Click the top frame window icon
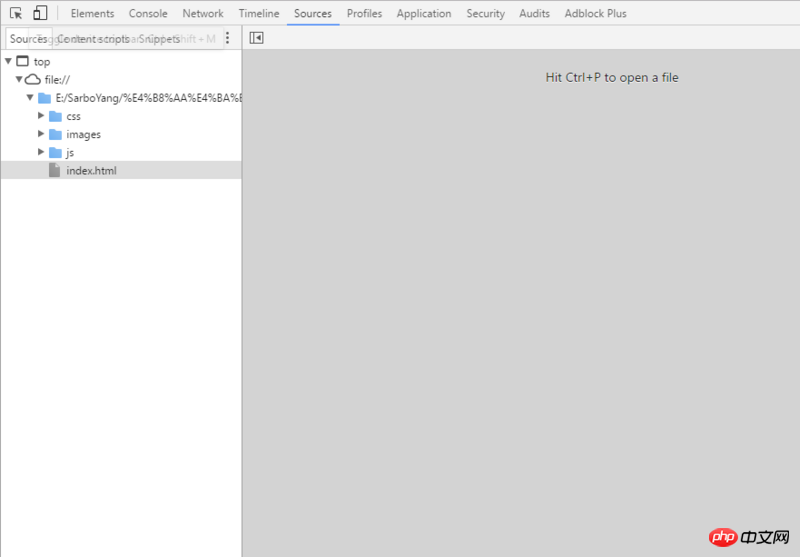 pos(22,61)
